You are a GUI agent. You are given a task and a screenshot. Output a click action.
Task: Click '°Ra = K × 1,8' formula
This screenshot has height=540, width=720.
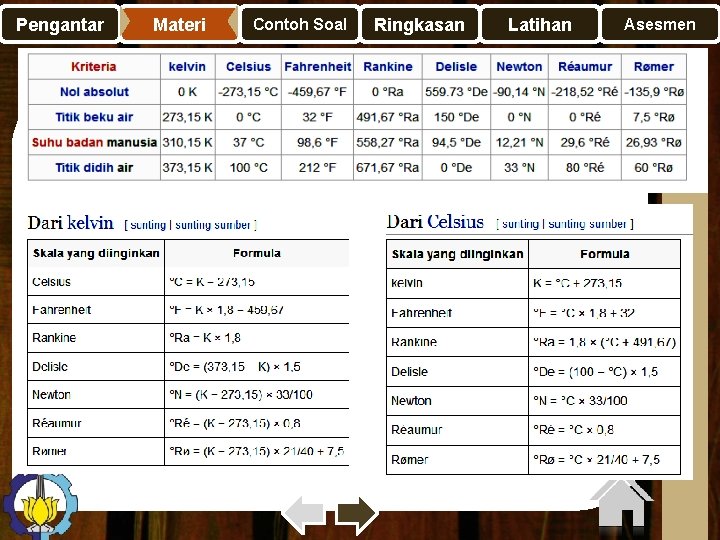(x=205, y=338)
